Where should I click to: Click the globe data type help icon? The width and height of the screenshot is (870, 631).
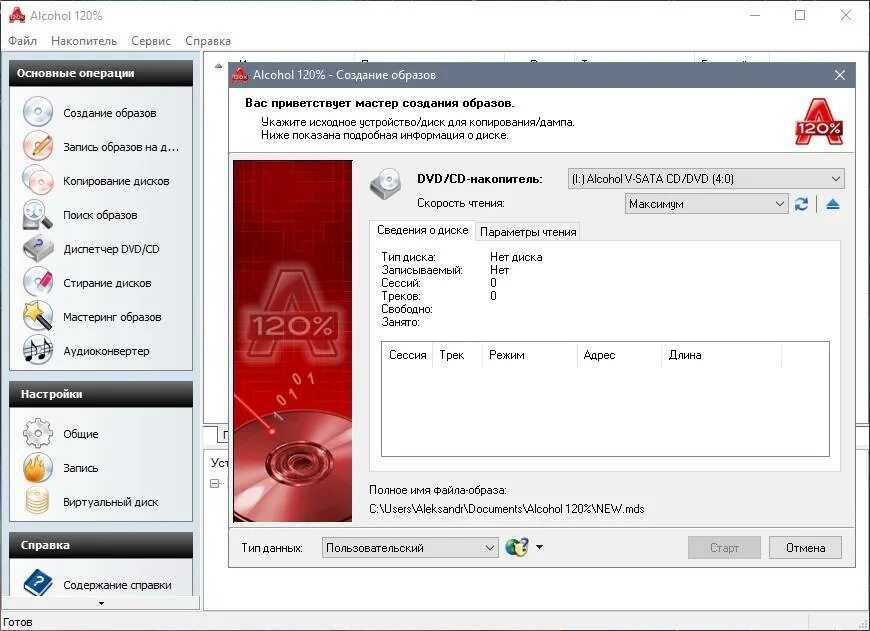(517, 547)
